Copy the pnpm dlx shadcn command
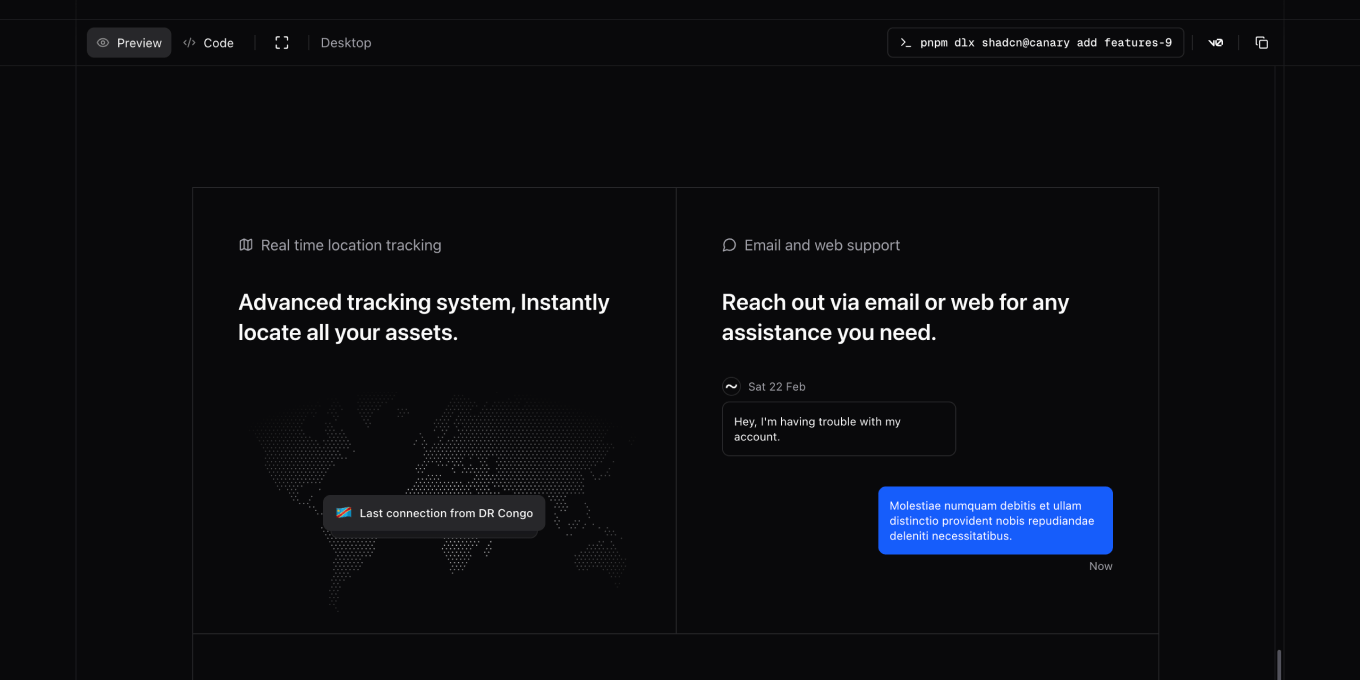1360x680 pixels. [x=1035, y=43]
